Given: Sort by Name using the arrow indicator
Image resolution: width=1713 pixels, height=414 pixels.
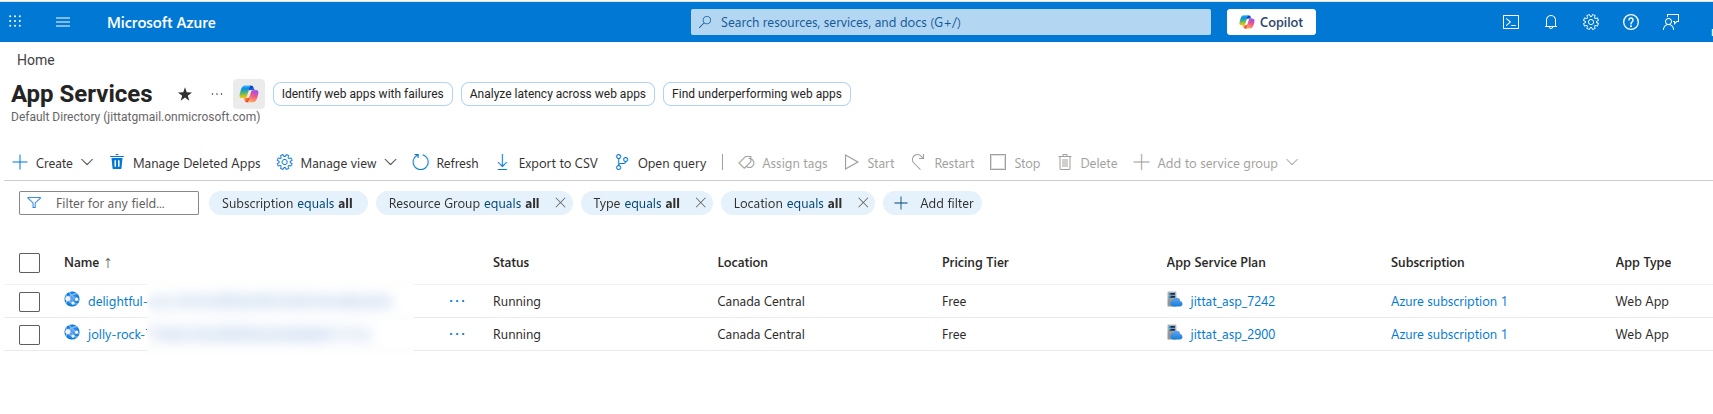Looking at the screenshot, I should [x=108, y=263].
